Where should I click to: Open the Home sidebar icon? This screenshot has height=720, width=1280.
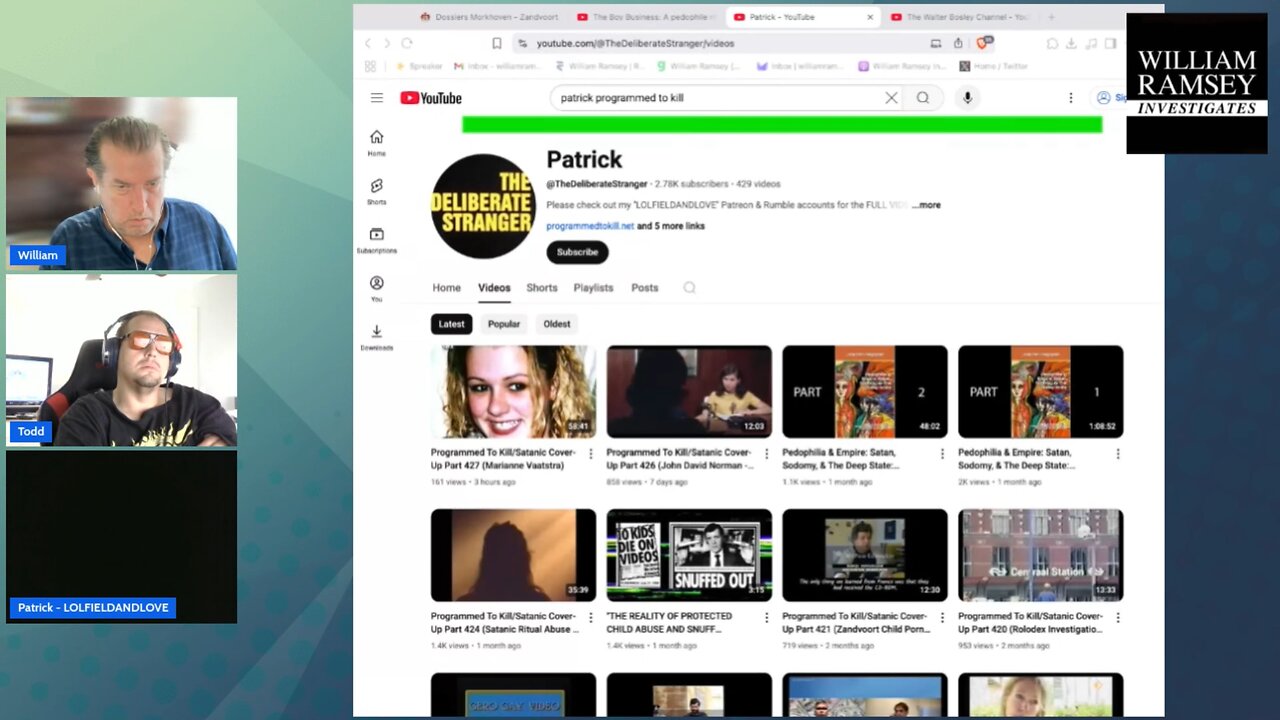[376, 142]
